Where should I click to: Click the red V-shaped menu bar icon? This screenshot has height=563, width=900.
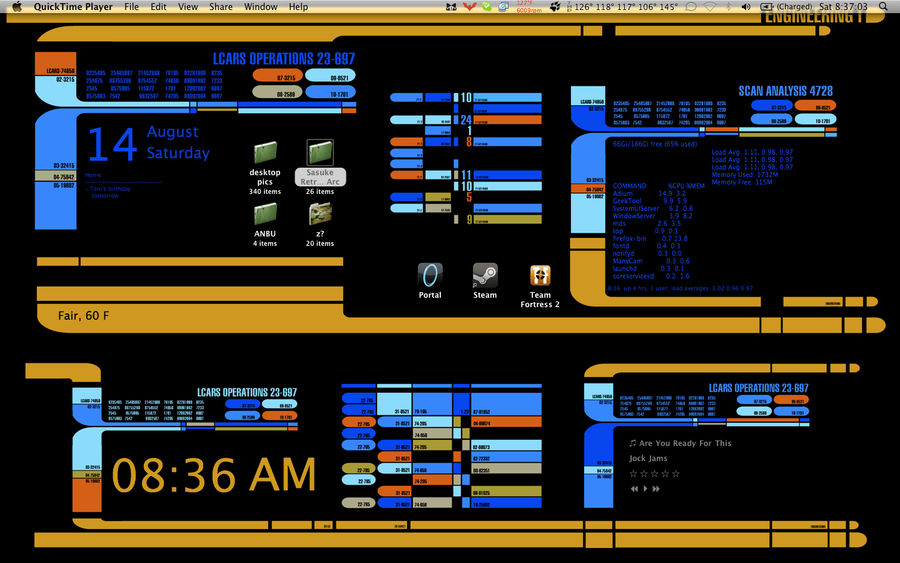click(x=470, y=7)
